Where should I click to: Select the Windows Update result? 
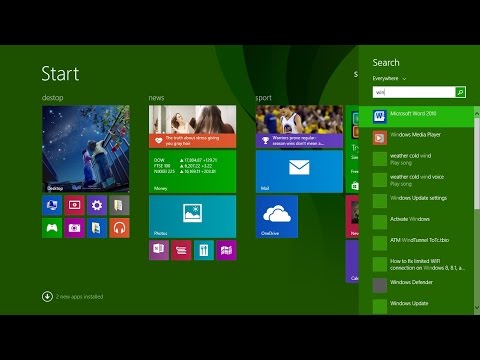416,306
